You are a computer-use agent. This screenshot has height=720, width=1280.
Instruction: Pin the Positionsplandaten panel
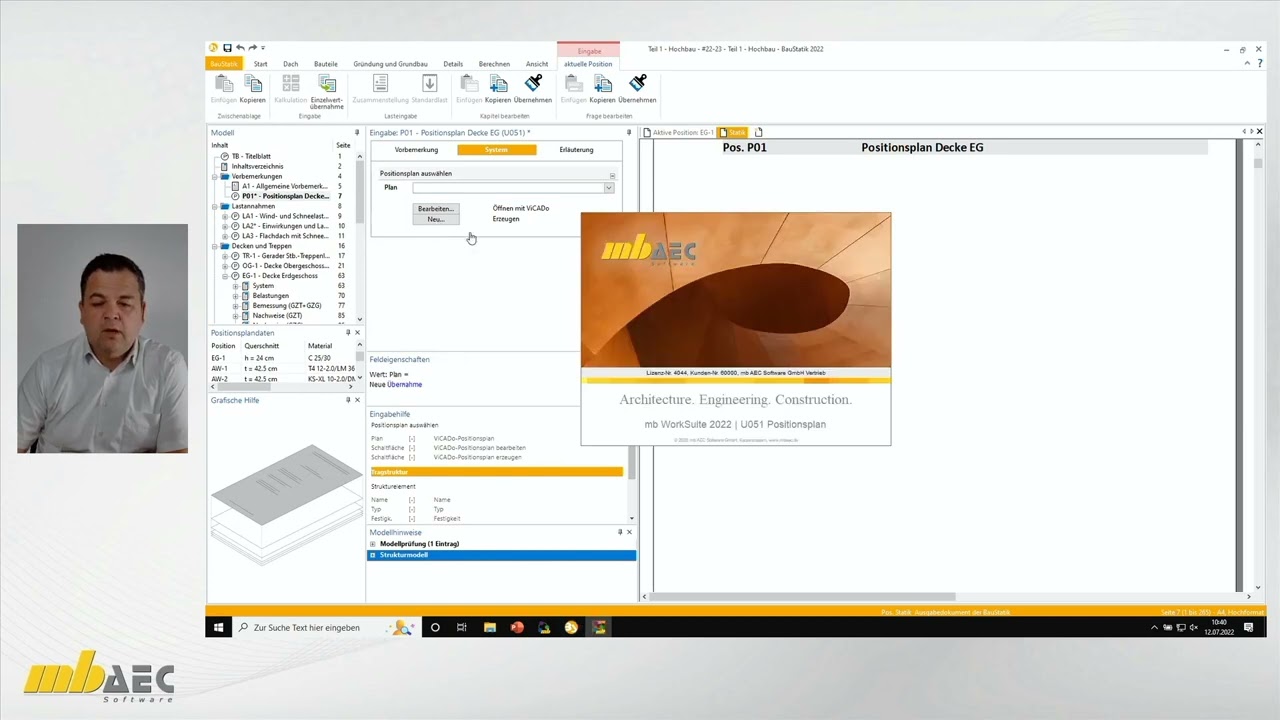tap(348, 333)
